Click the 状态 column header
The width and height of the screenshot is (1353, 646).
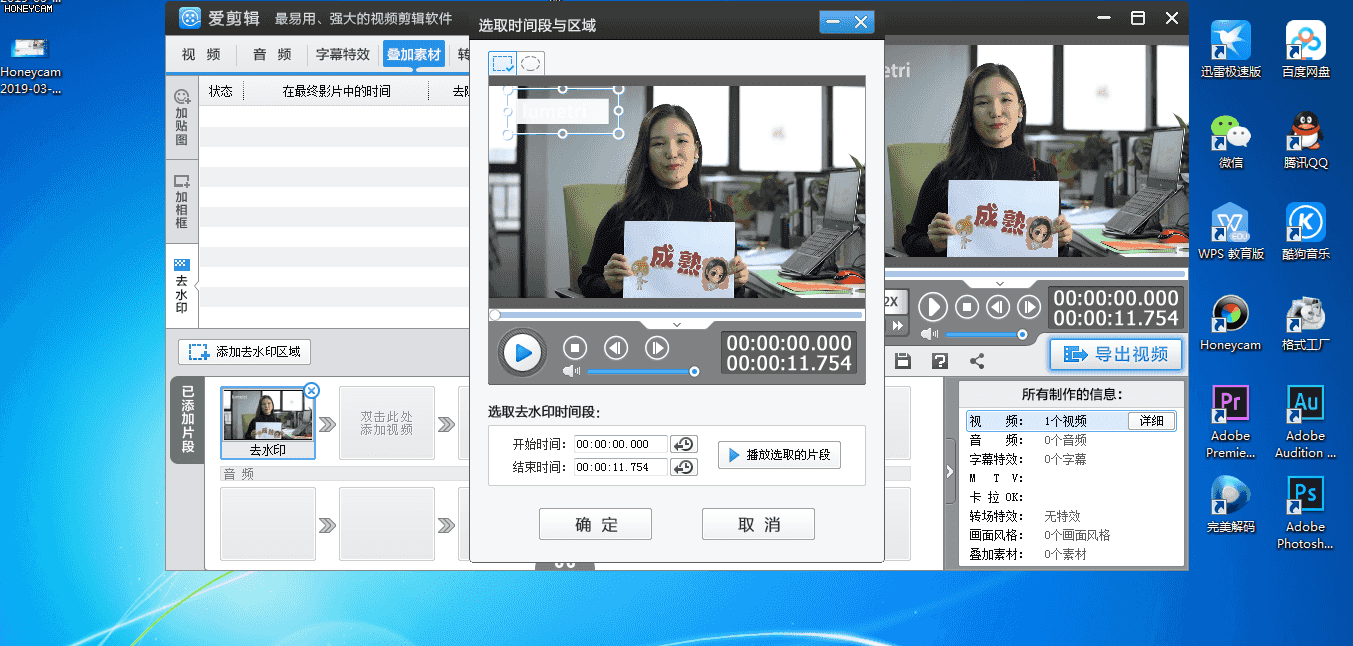221,91
